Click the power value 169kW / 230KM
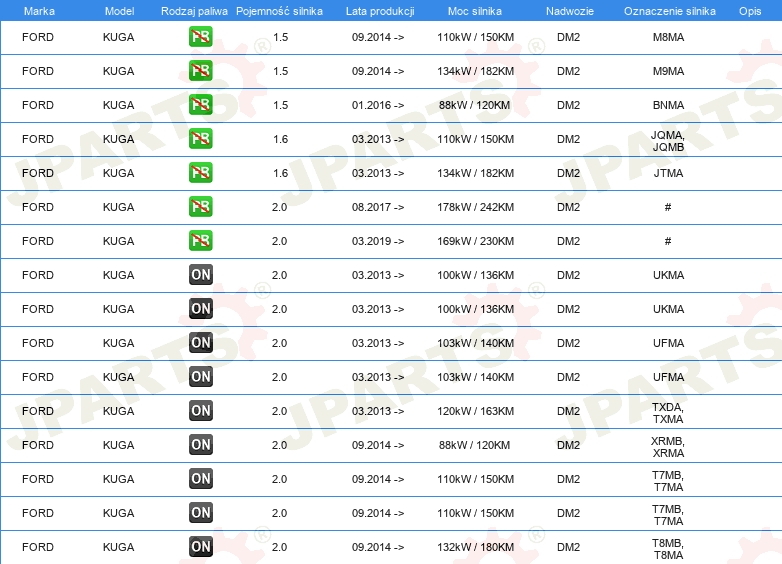 [475, 241]
